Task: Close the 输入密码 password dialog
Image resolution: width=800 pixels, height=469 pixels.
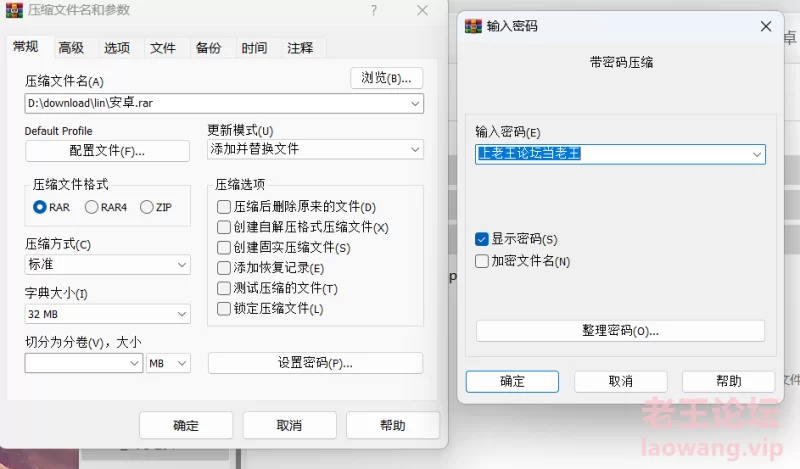Action: click(x=766, y=27)
